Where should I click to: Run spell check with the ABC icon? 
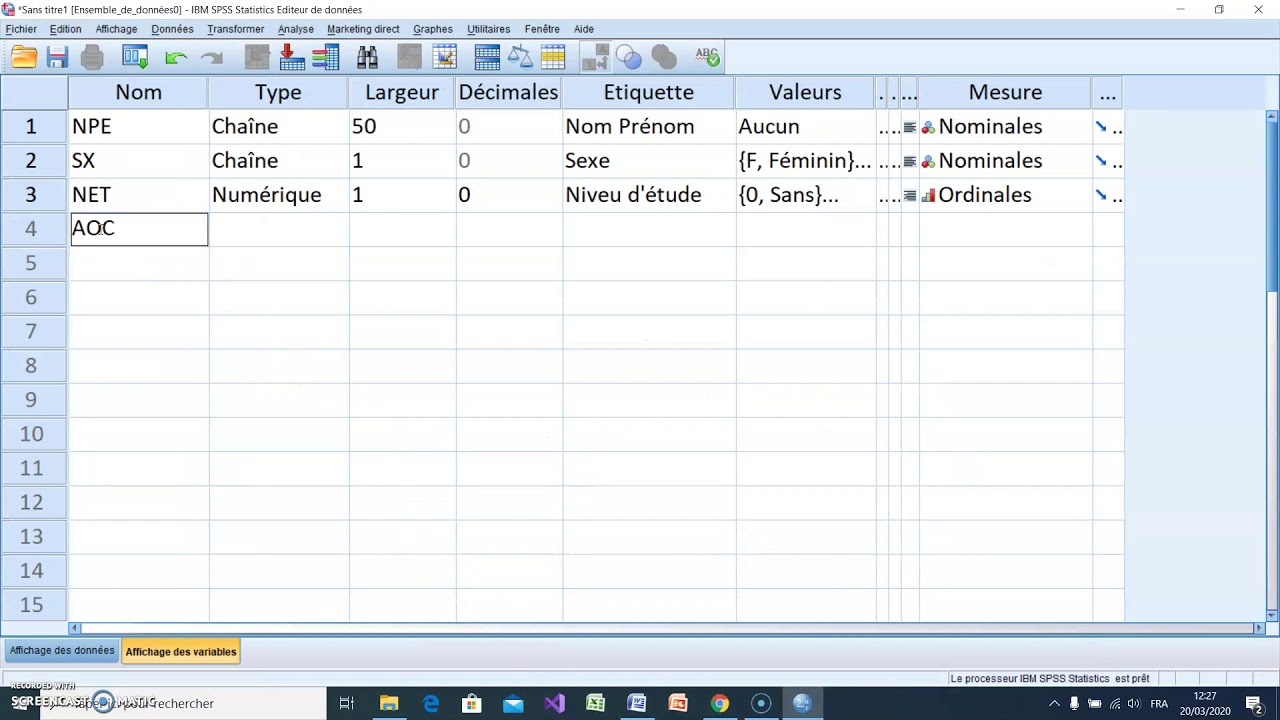(x=707, y=57)
